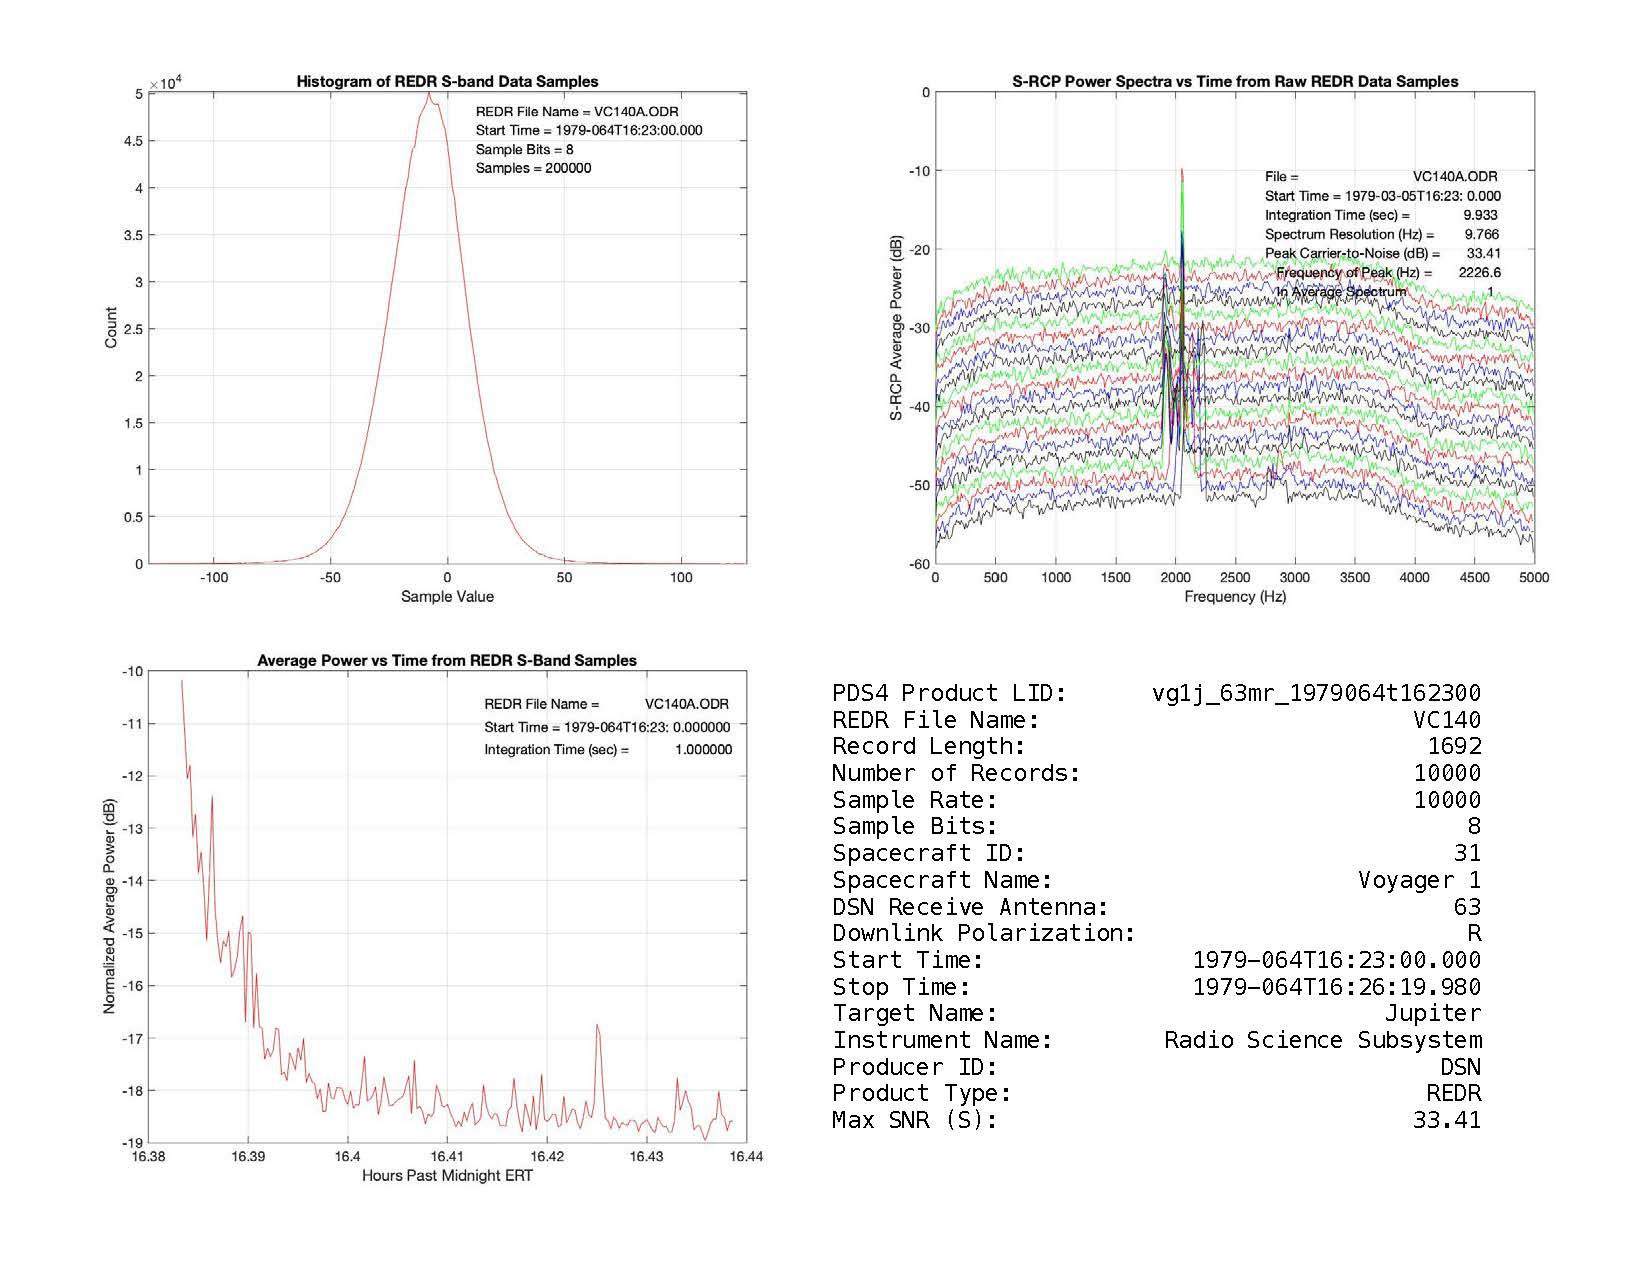The image size is (1650, 1275).
Task: Click the 'Normalized Average Power (dB)' axis label
Action: [109, 906]
